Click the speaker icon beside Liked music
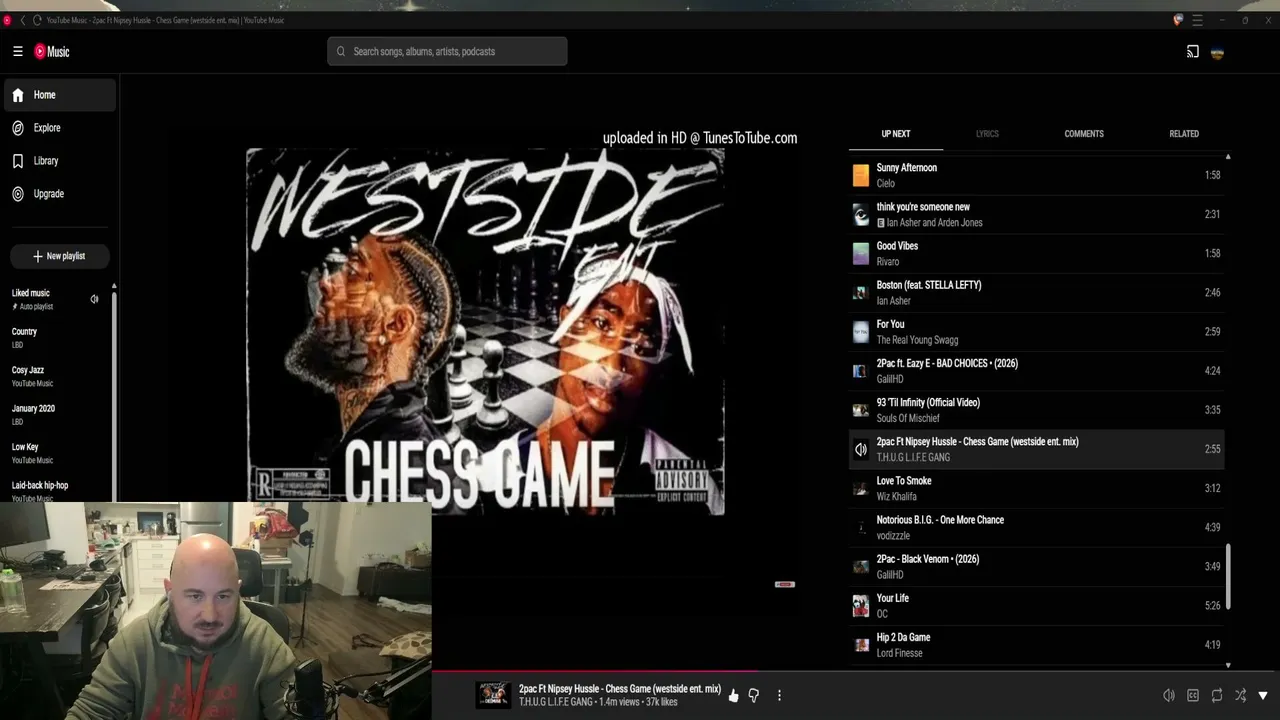 tap(94, 299)
